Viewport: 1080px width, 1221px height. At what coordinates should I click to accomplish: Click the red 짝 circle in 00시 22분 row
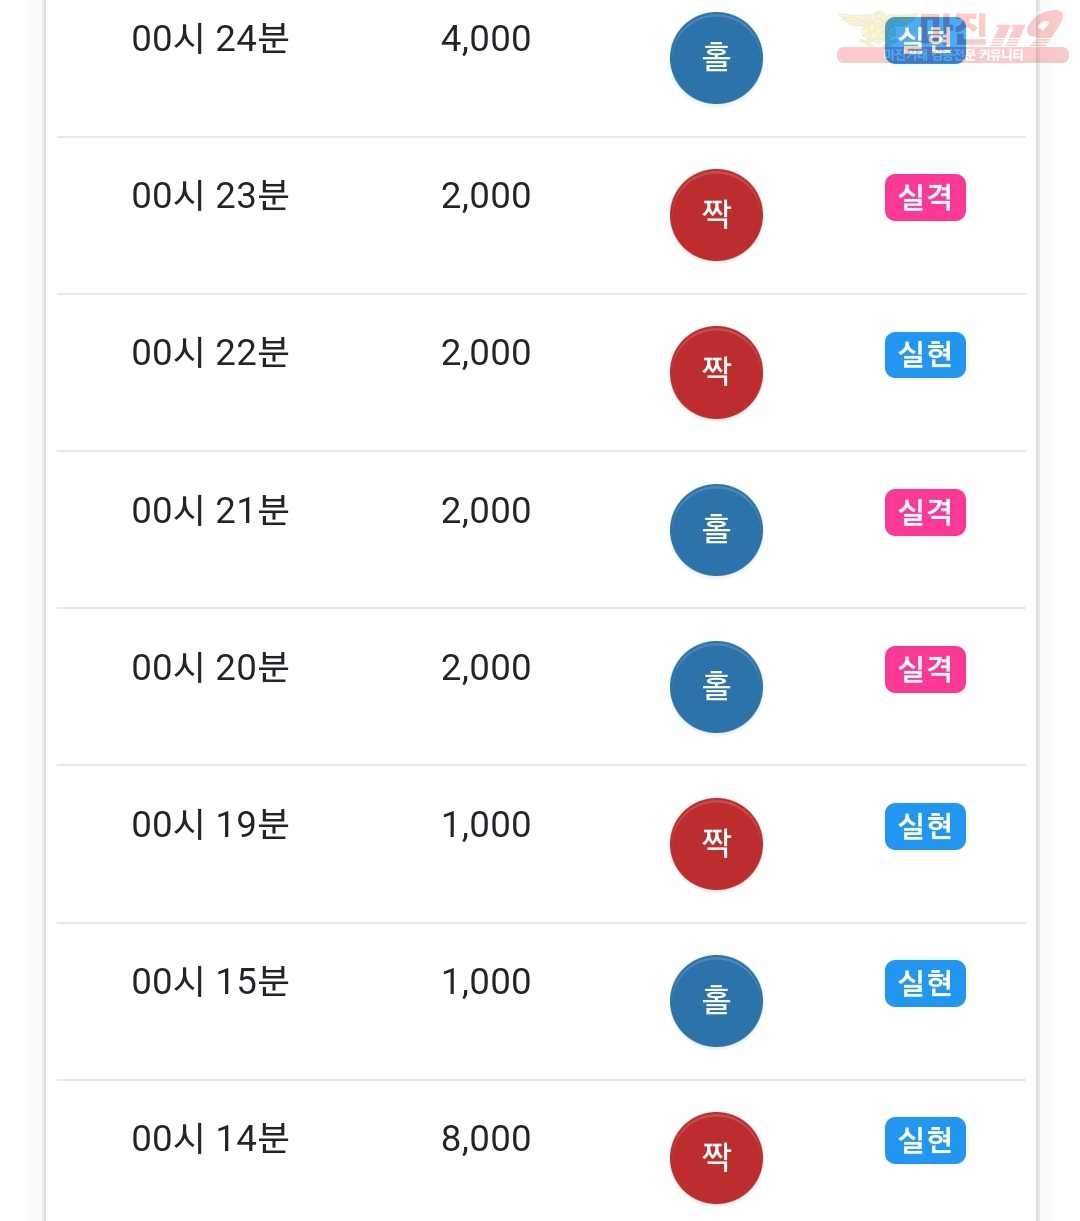716,372
